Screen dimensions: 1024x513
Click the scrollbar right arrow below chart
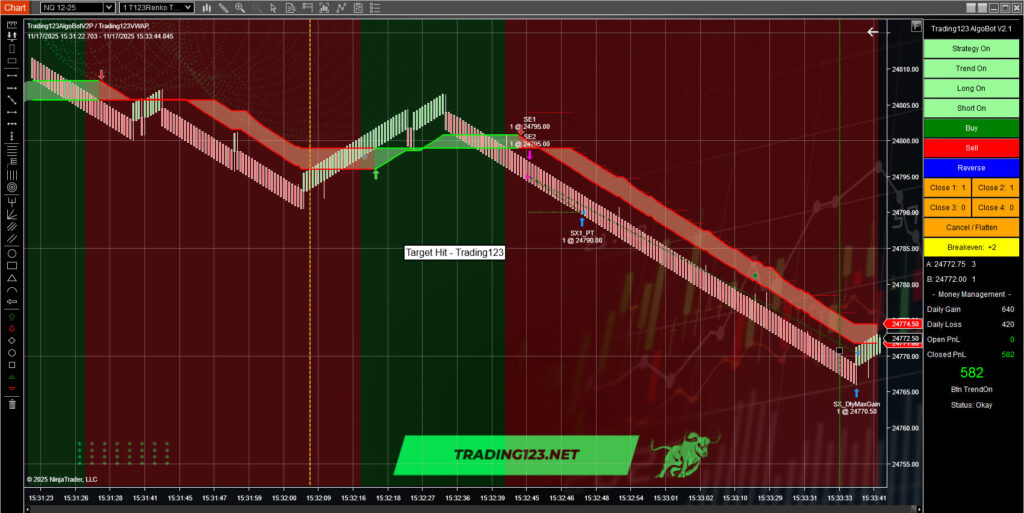point(920,509)
